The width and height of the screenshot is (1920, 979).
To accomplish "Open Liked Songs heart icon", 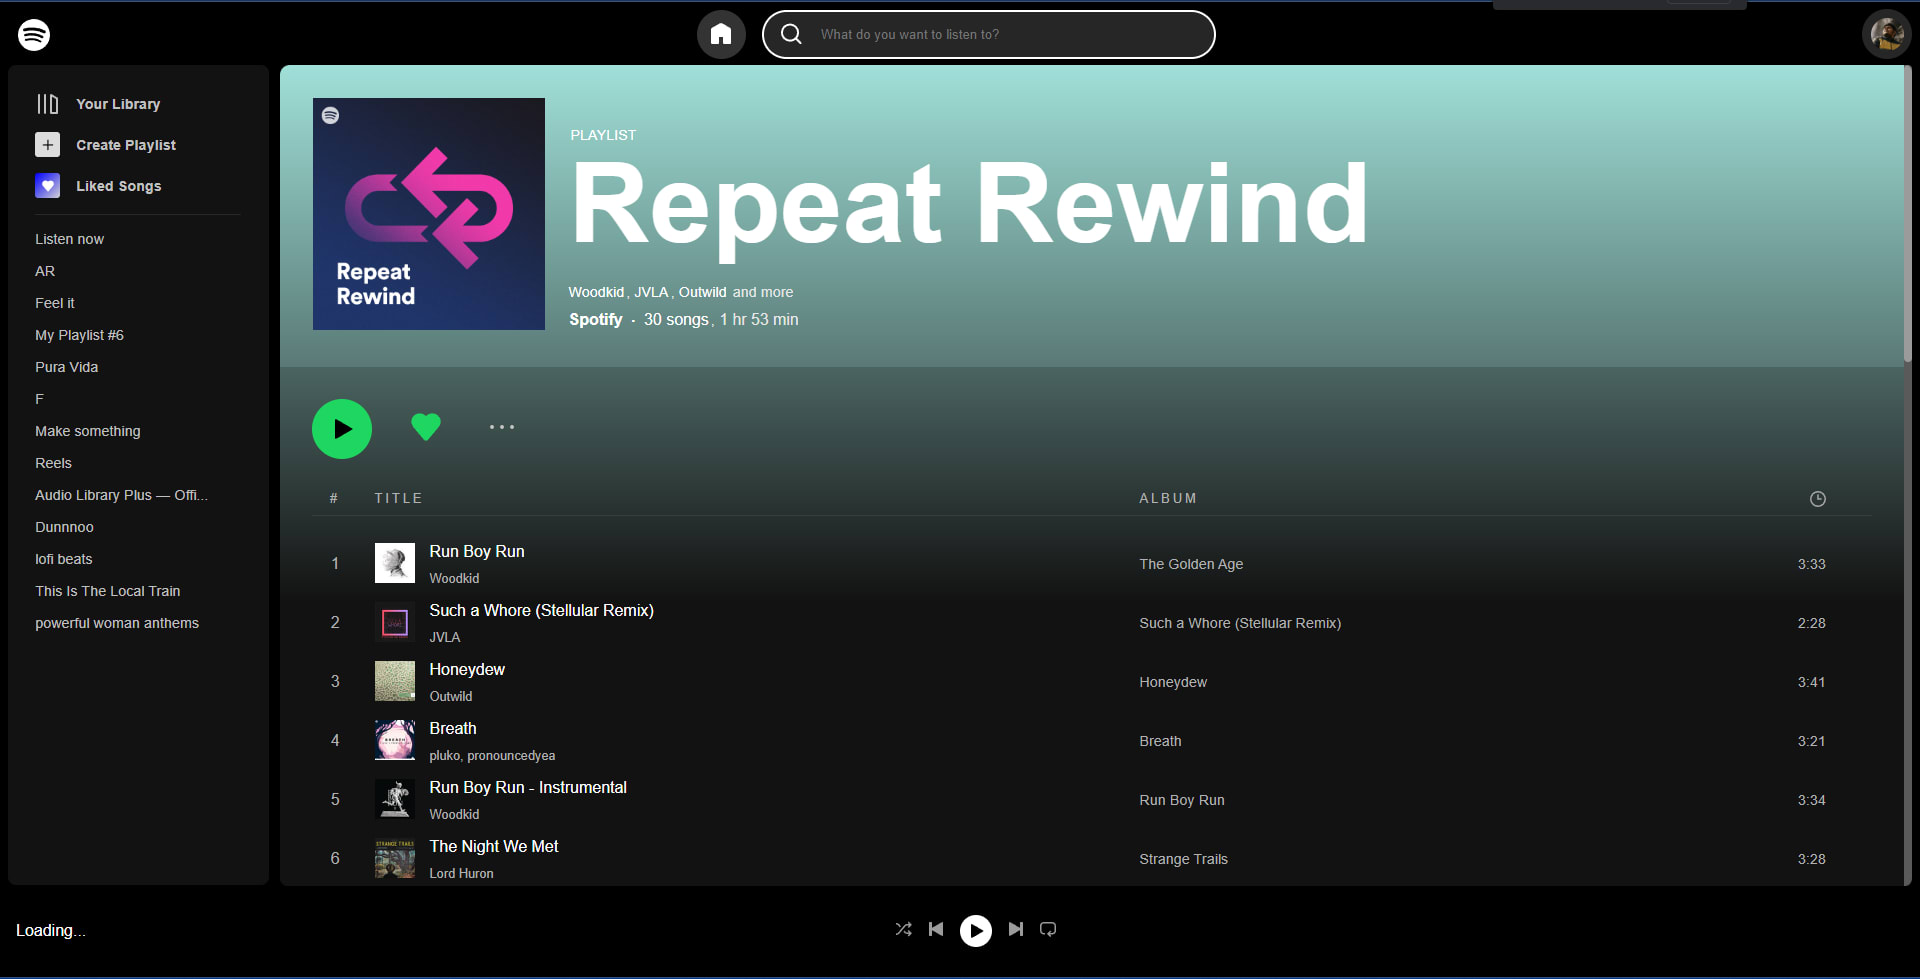I will pyautogui.click(x=48, y=186).
